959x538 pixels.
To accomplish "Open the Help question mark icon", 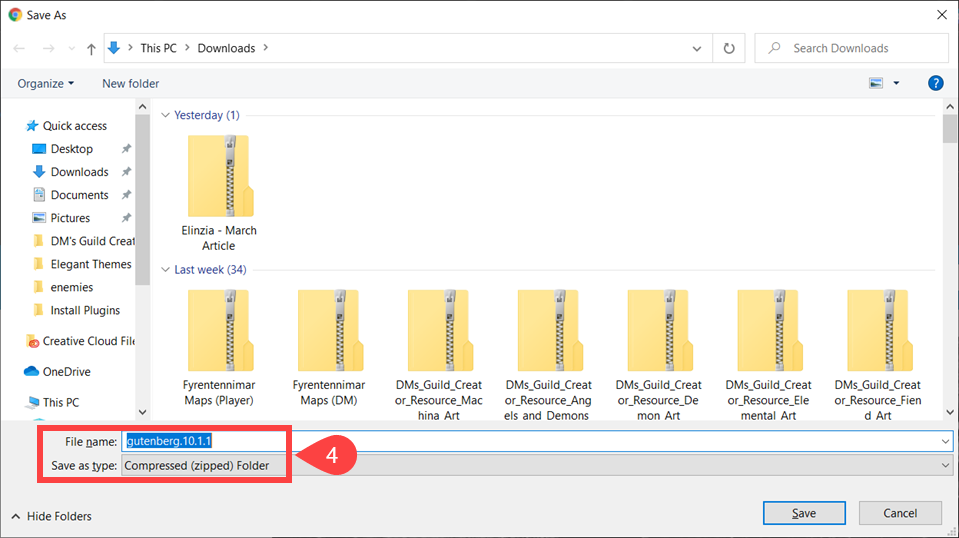I will [x=936, y=83].
